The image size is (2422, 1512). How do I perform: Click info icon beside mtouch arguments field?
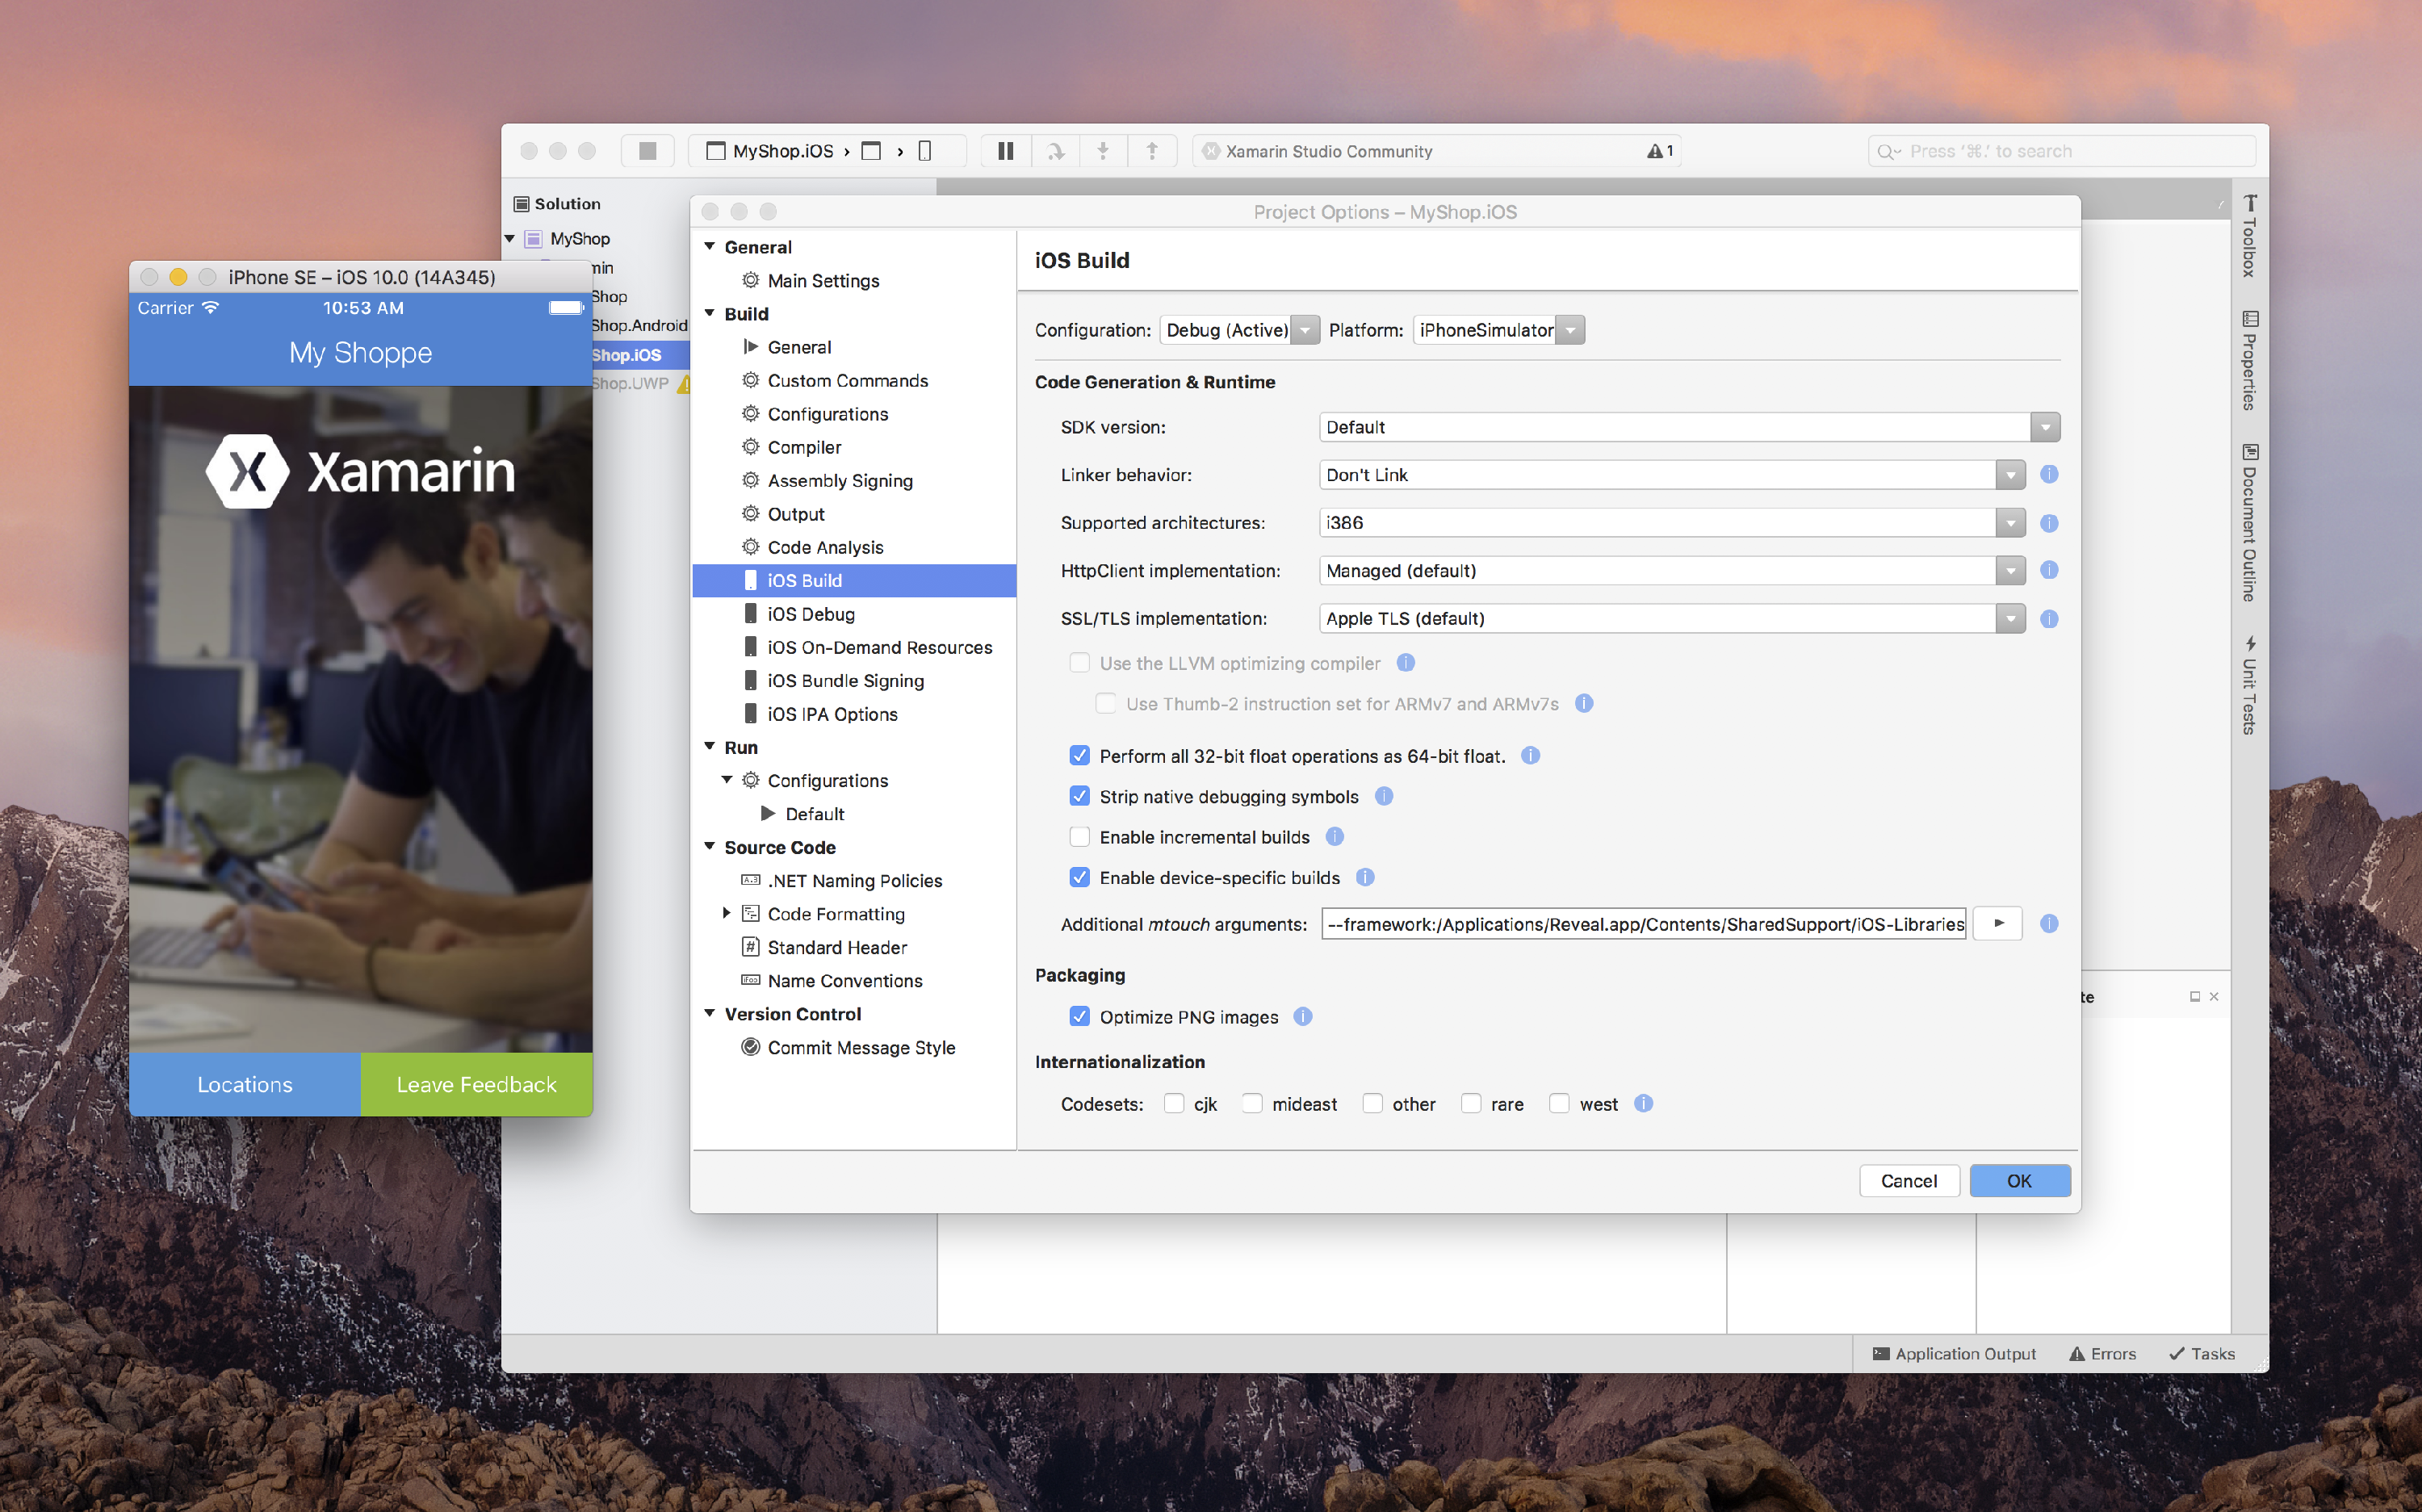point(2049,923)
